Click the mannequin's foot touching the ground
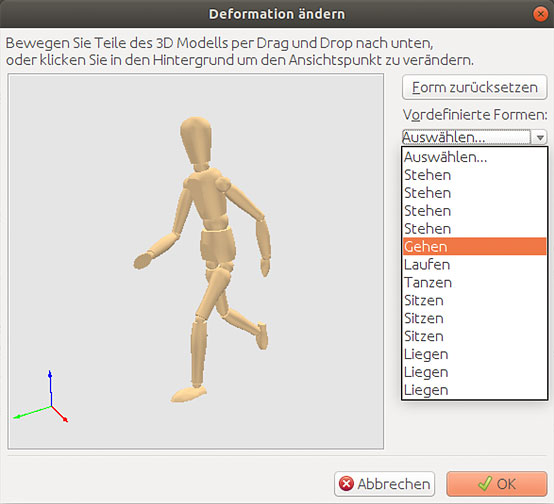The image size is (554, 504). click(189, 394)
